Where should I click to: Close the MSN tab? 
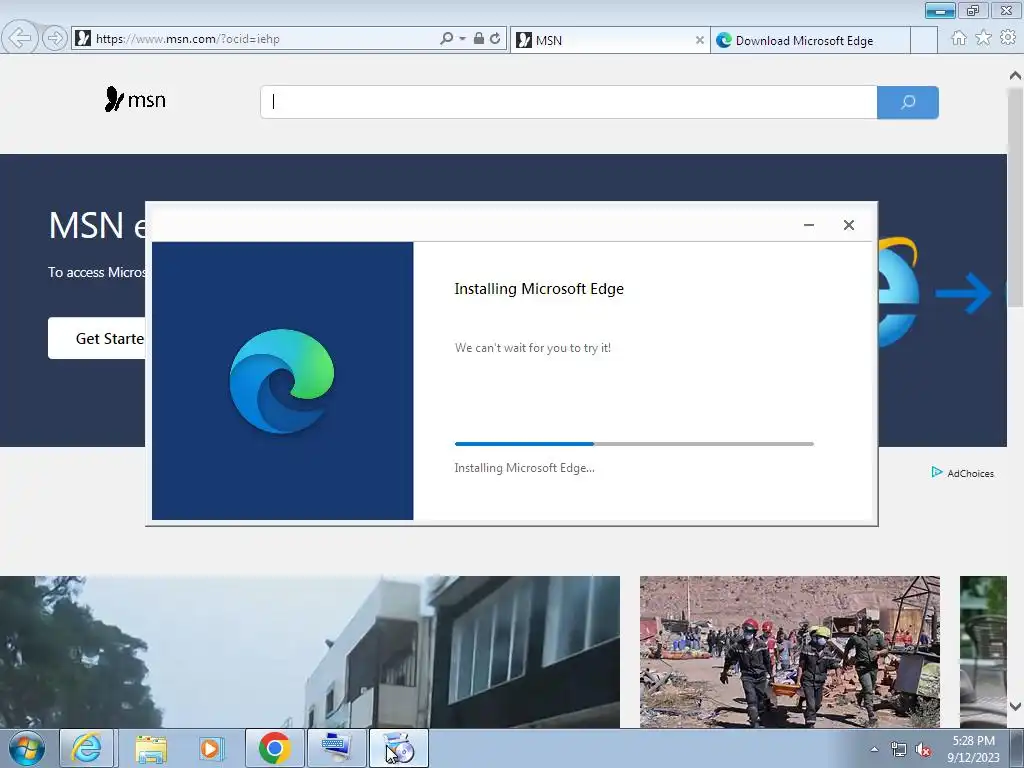tap(699, 40)
